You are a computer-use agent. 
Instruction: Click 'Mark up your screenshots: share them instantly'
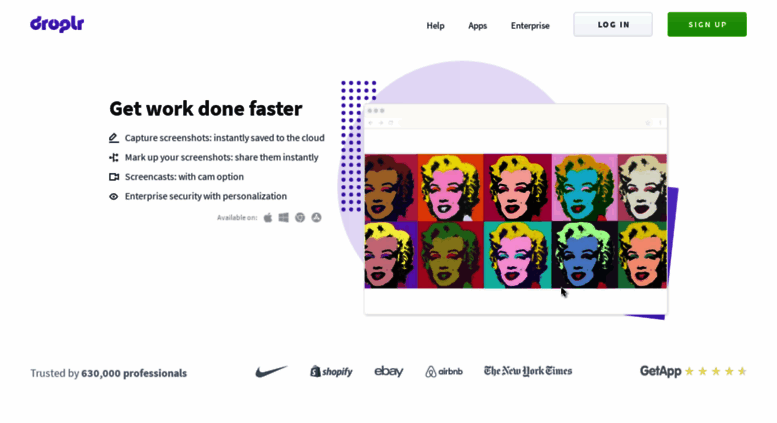(222, 157)
